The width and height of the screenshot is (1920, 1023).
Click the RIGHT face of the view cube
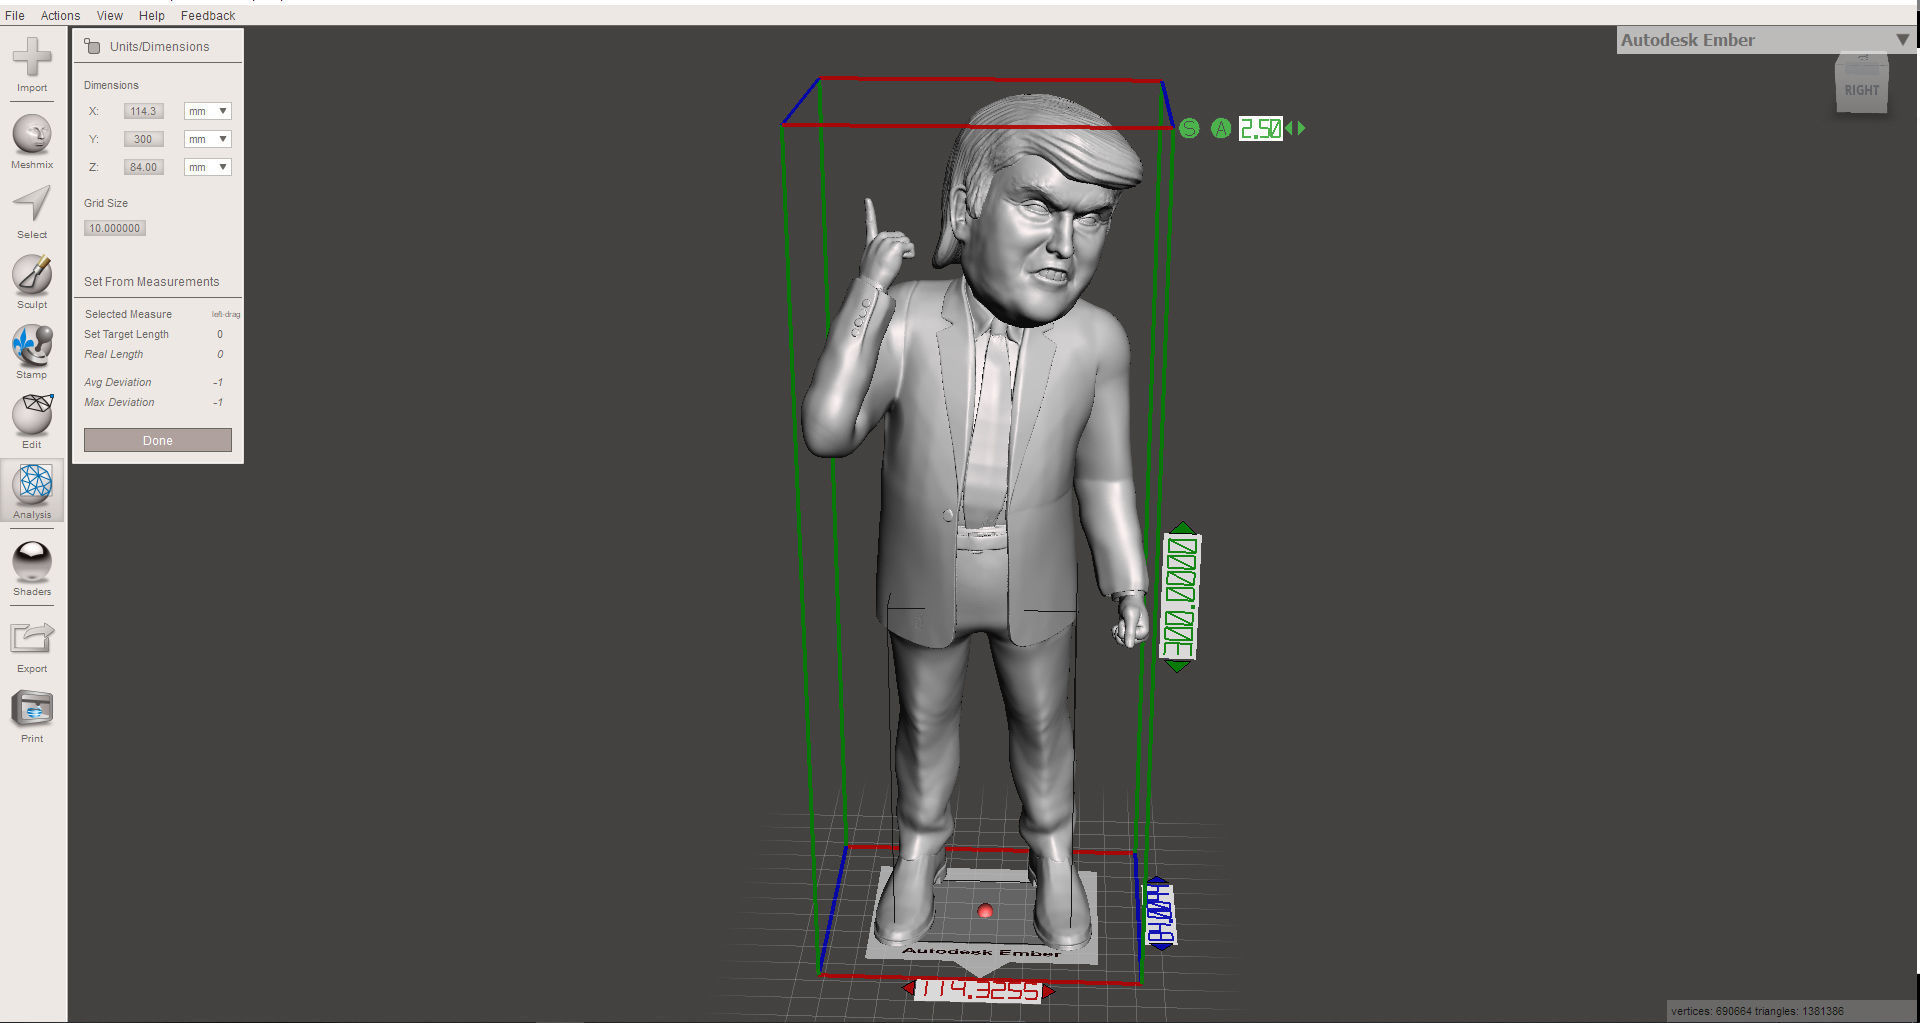pos(1862,88)
